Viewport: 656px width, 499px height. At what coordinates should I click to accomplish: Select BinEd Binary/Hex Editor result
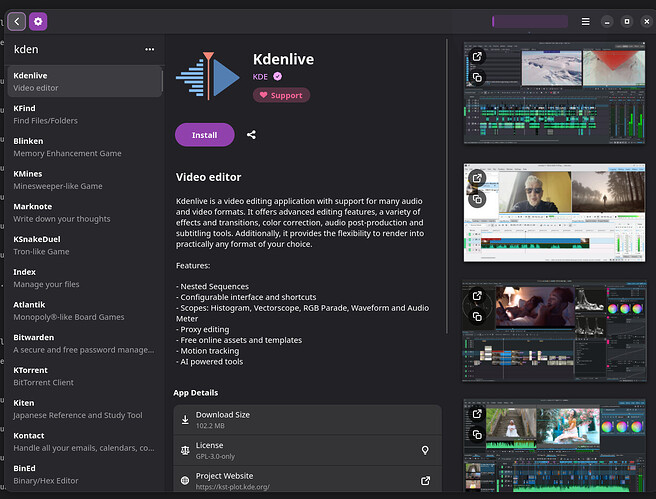(x=85, y=474)
